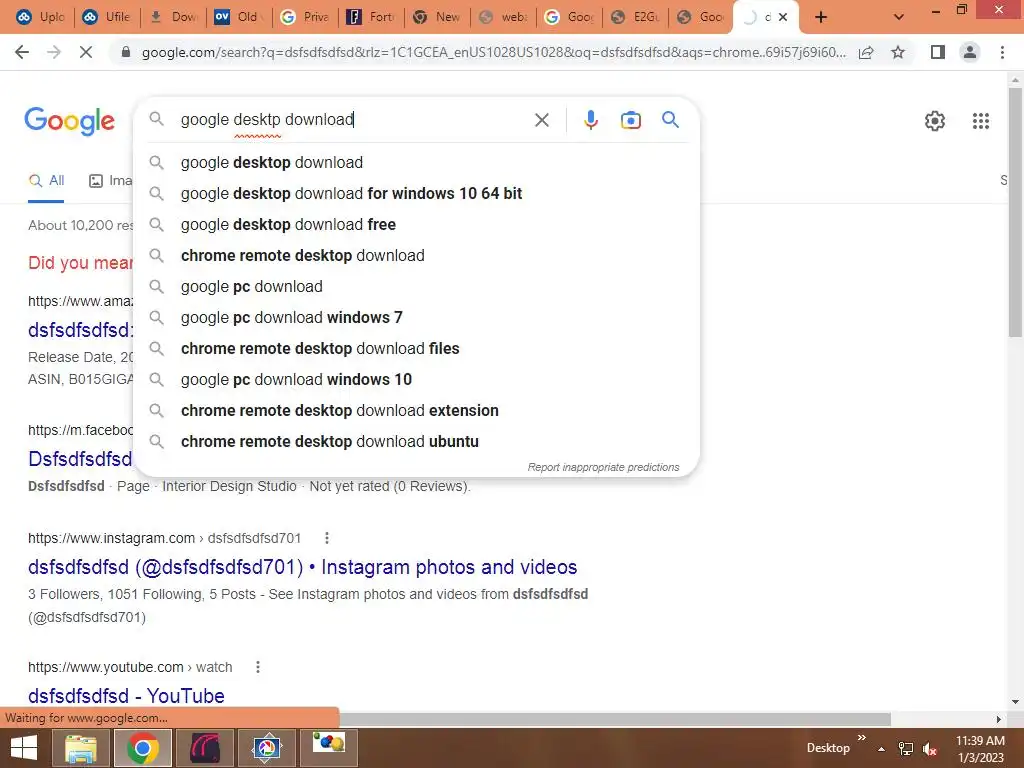Screen dimensions: 1024x768
Task: Switch to the Ufile tab
Action: (x=106, y=17)
